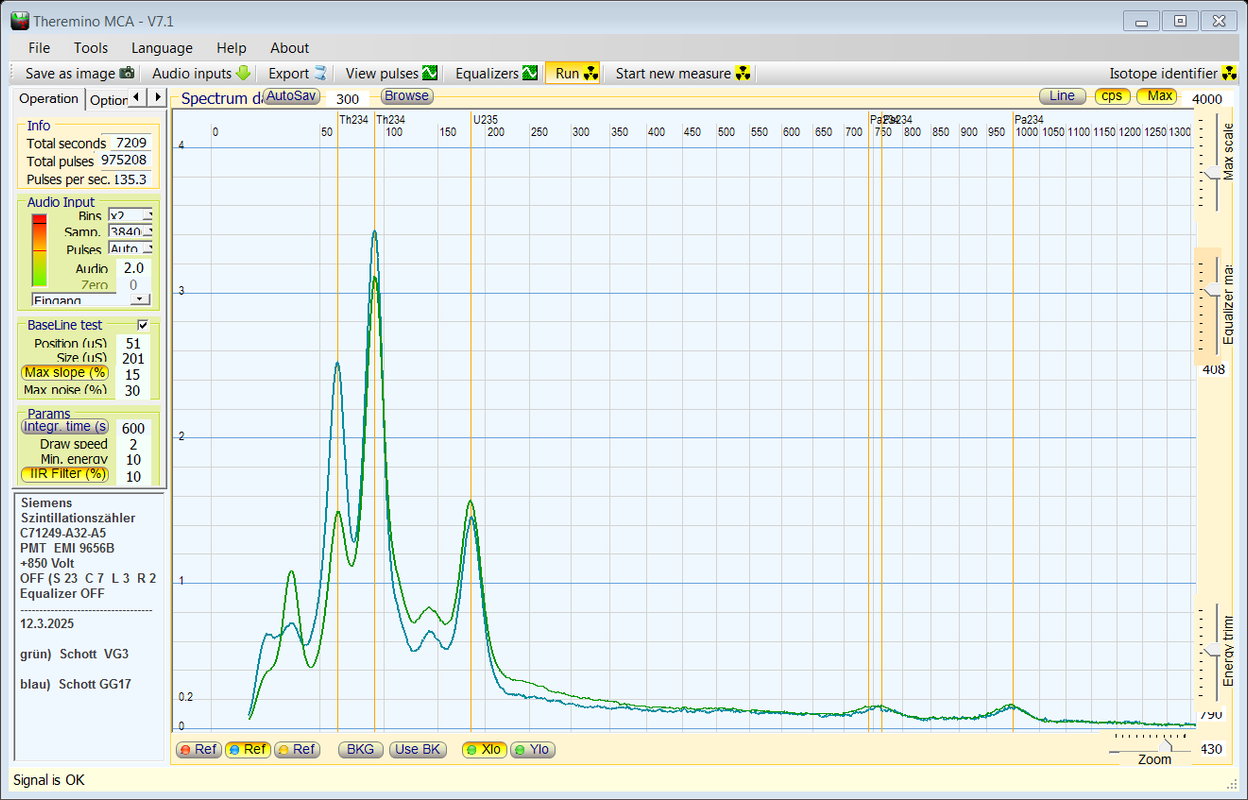Click the Zoom value 430
Image resolution: width=1248 pixels, height=800 pixels.
pos(1211,749)
